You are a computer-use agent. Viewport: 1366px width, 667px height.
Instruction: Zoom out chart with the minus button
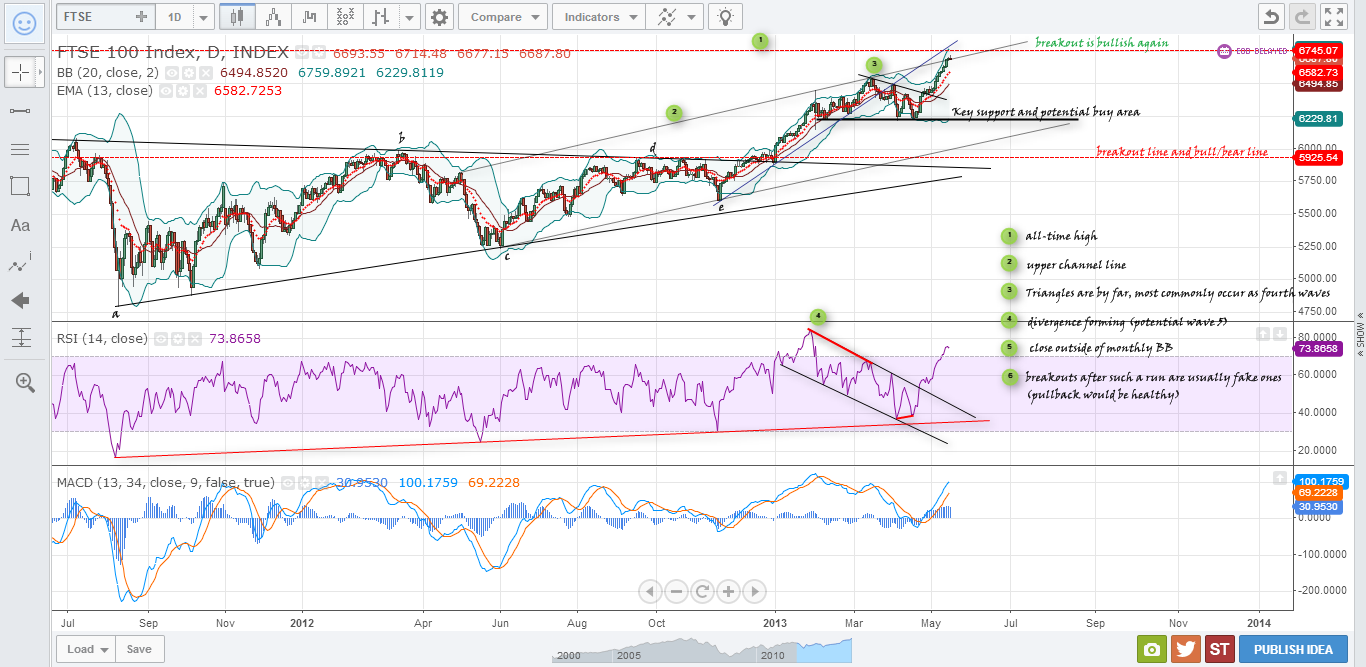[676, 591]
